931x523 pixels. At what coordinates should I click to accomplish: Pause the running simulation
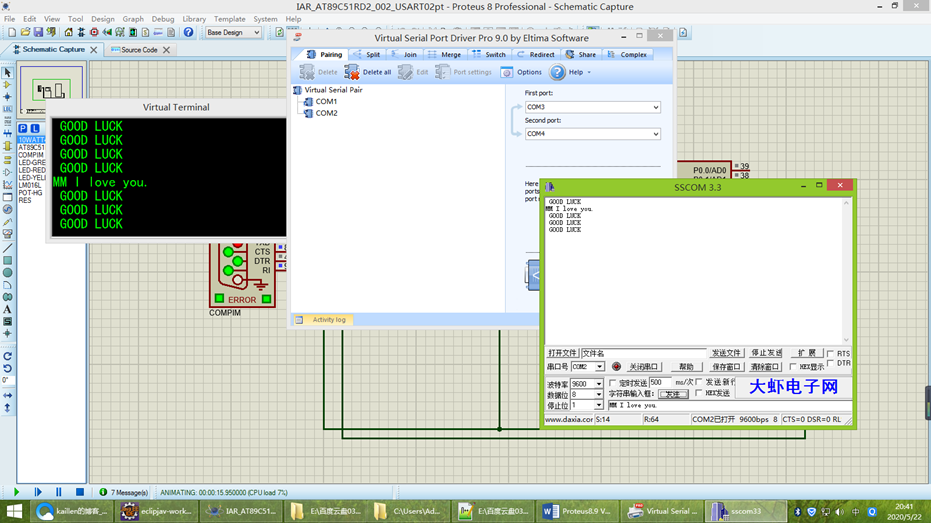coord(58,492)
